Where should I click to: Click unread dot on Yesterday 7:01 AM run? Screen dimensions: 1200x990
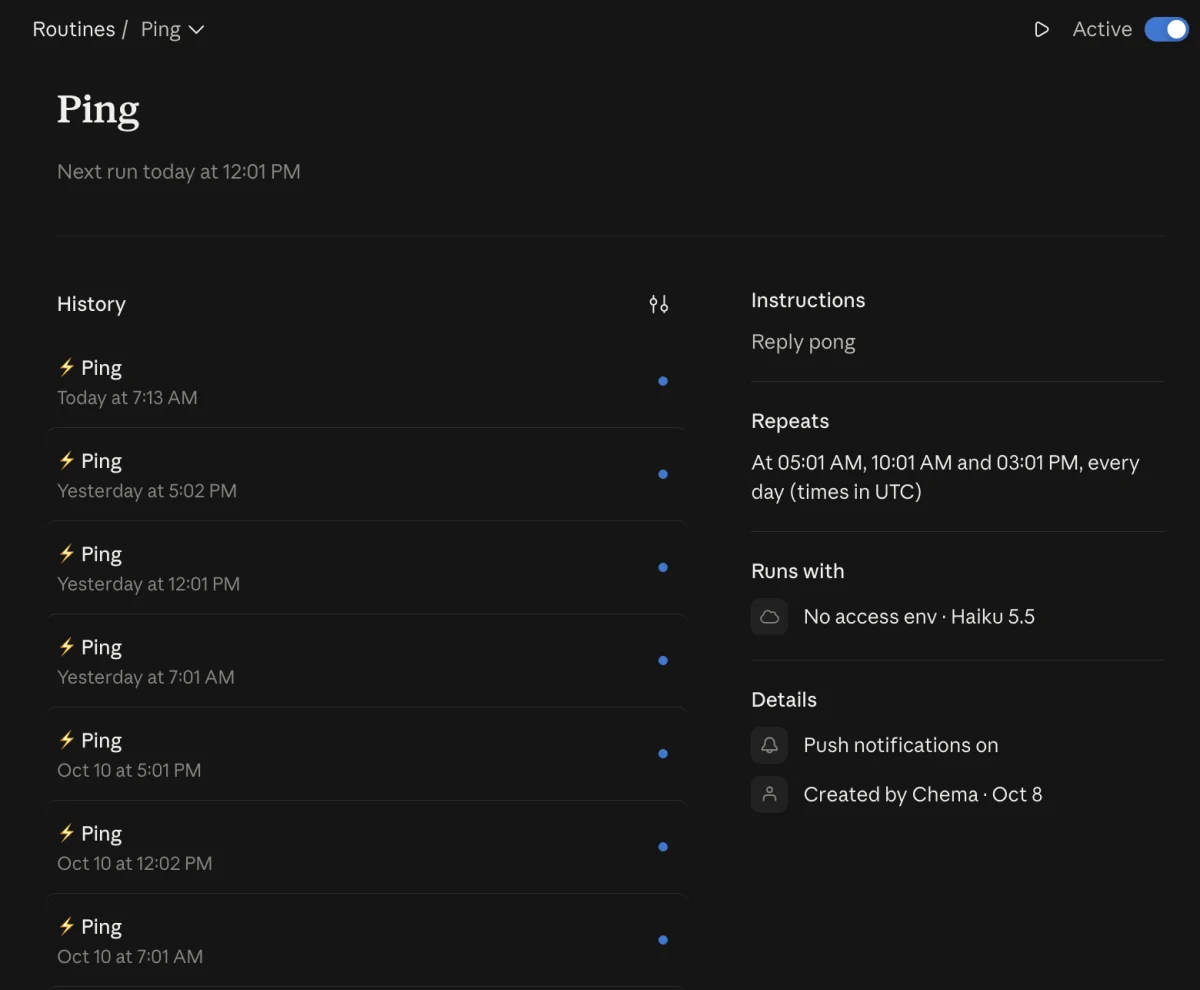pyautogui.click(x=663, y=660)
